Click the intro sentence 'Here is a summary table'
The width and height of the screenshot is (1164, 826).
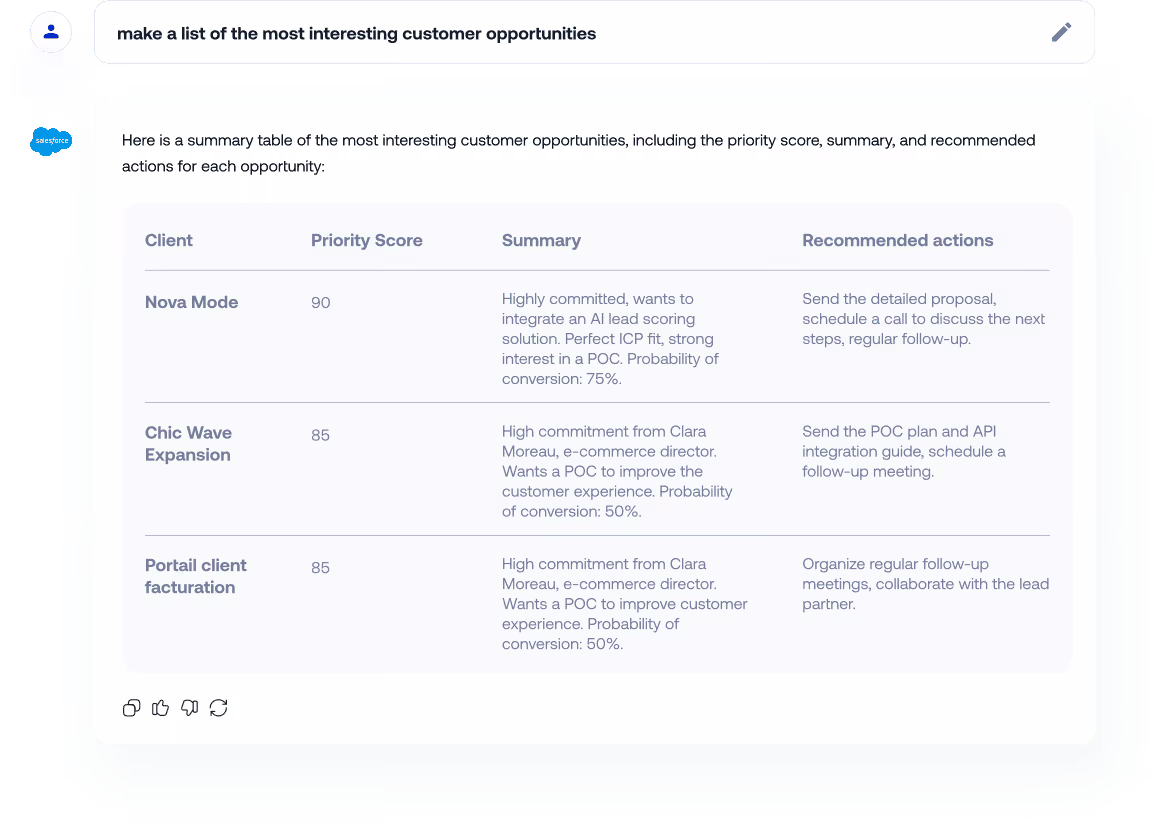click(578, 153)
